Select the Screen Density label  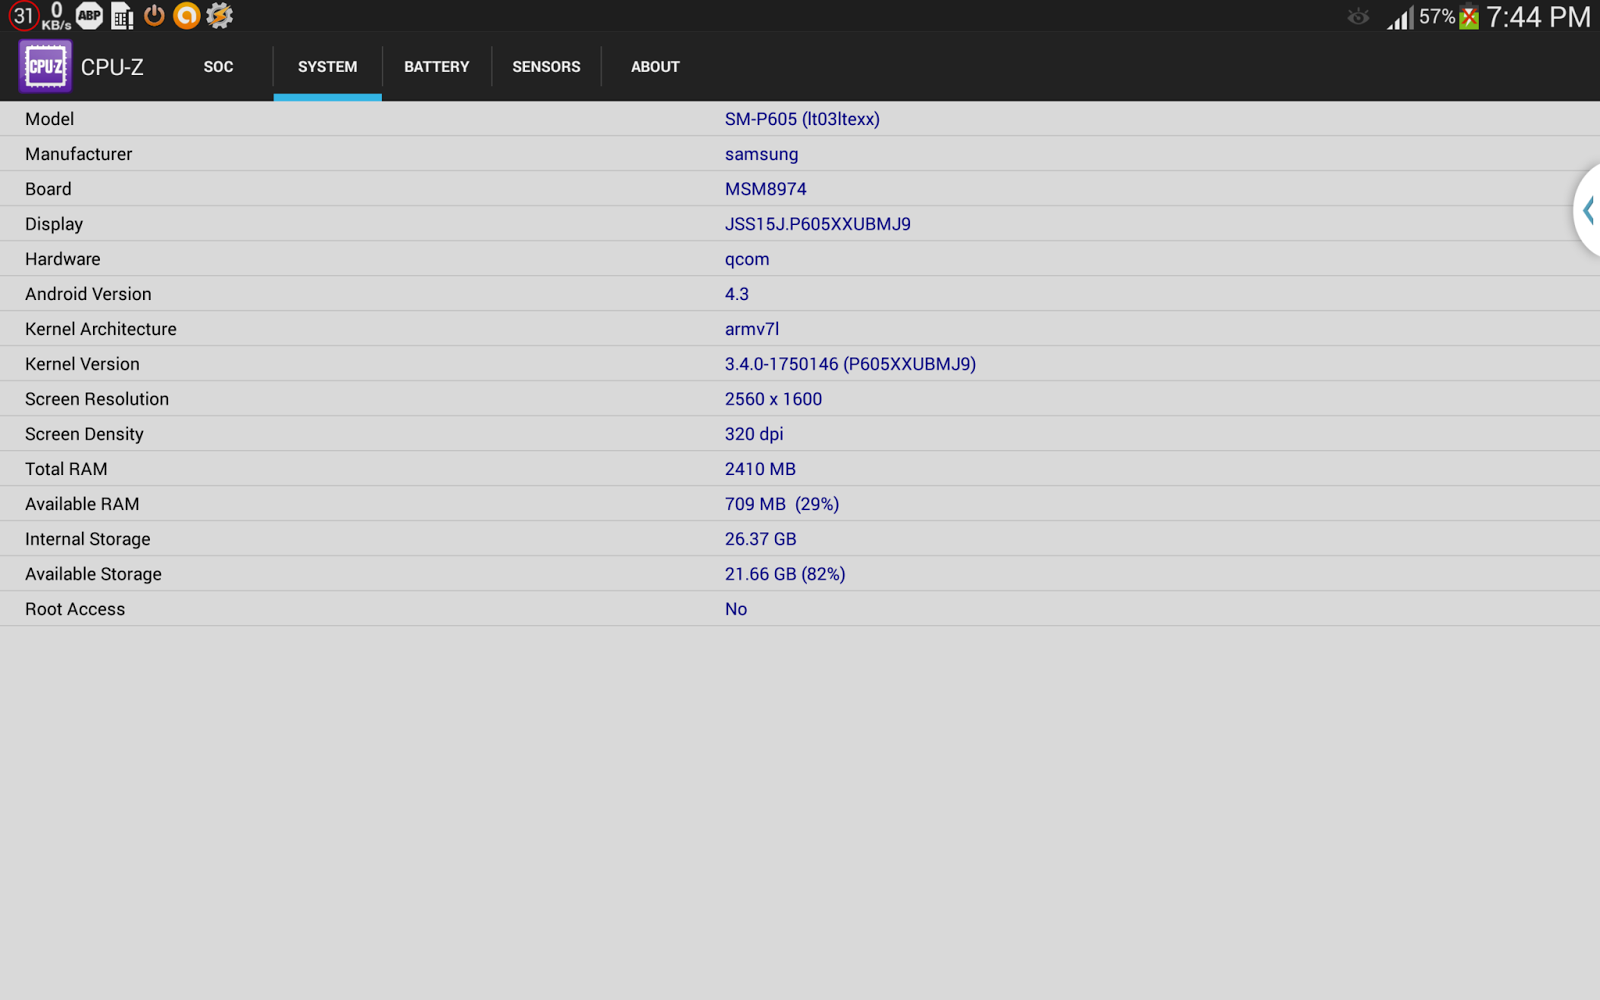click(x=84, y=434)
